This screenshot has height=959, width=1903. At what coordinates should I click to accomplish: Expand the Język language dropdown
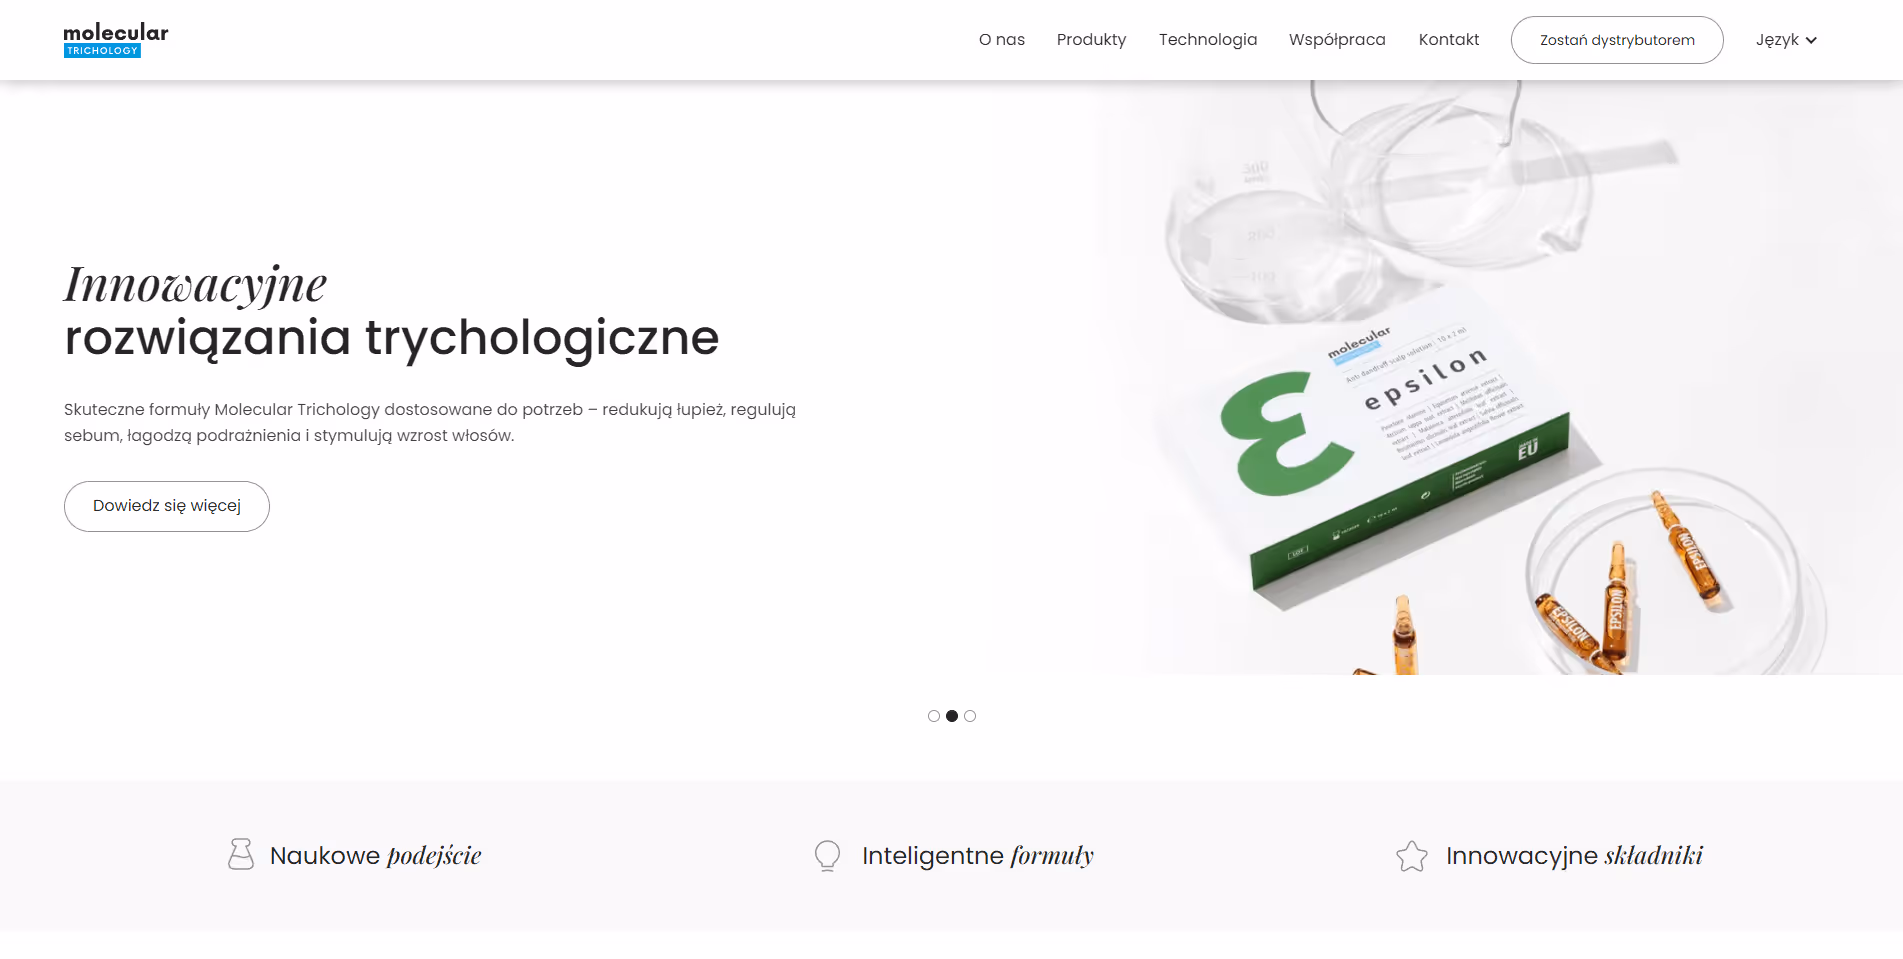[x=1786, y=40]
